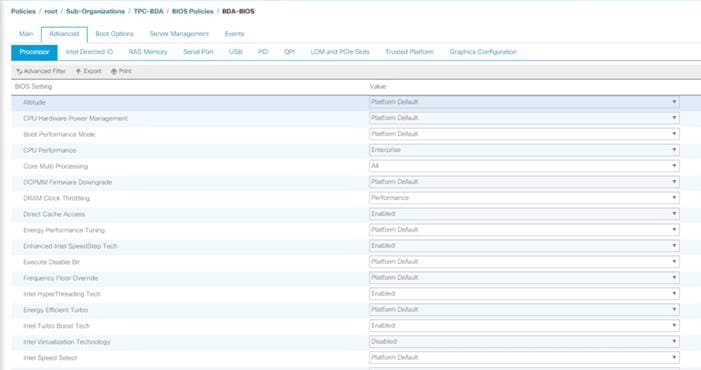Open Intel Speed Select dropdown
The height and width of the screenshot is (370, 701).
[x=524, y=357]
